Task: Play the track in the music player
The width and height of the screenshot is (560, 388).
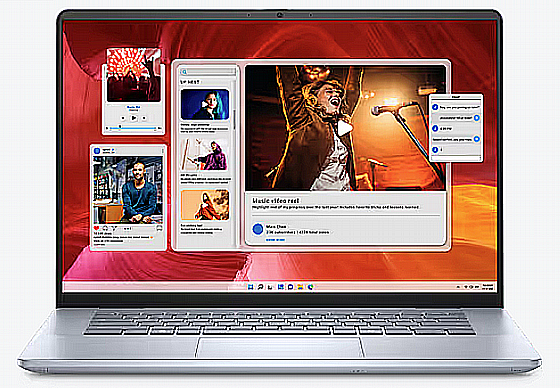Action: [134, 118]
